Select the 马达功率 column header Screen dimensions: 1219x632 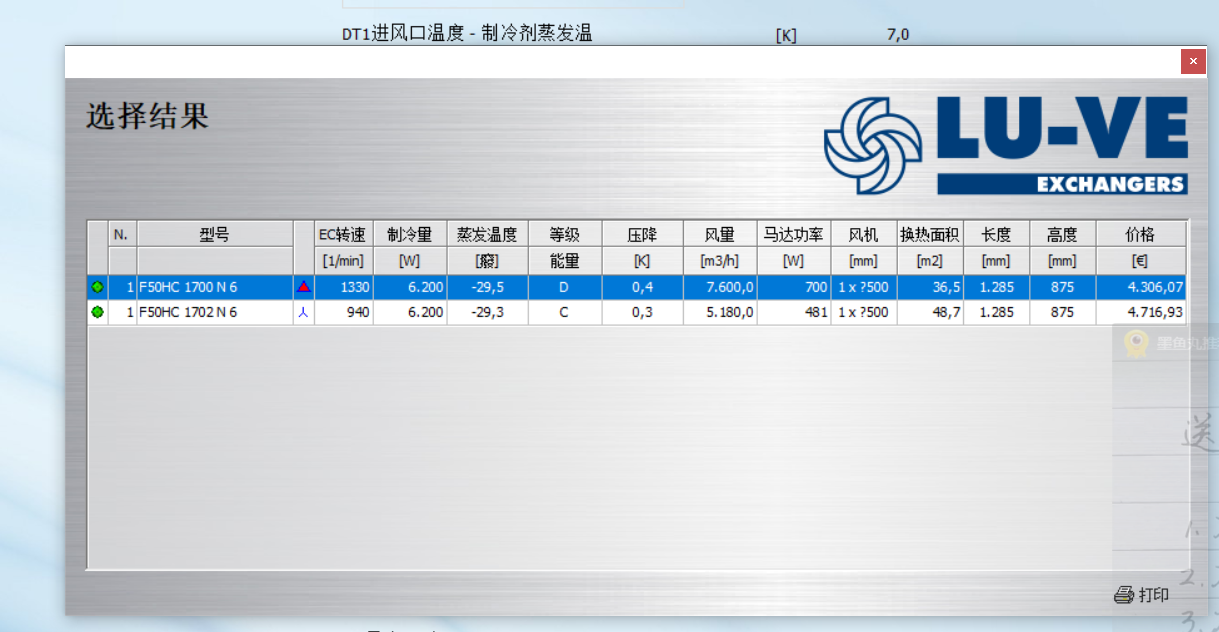click(794, 235)
